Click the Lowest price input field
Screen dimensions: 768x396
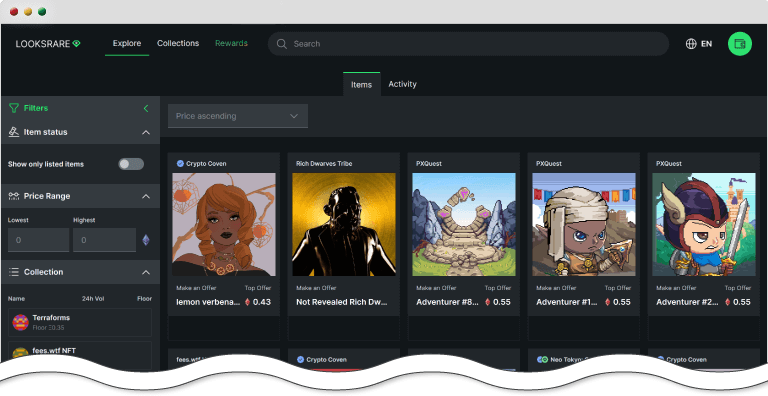click(38, 240)
